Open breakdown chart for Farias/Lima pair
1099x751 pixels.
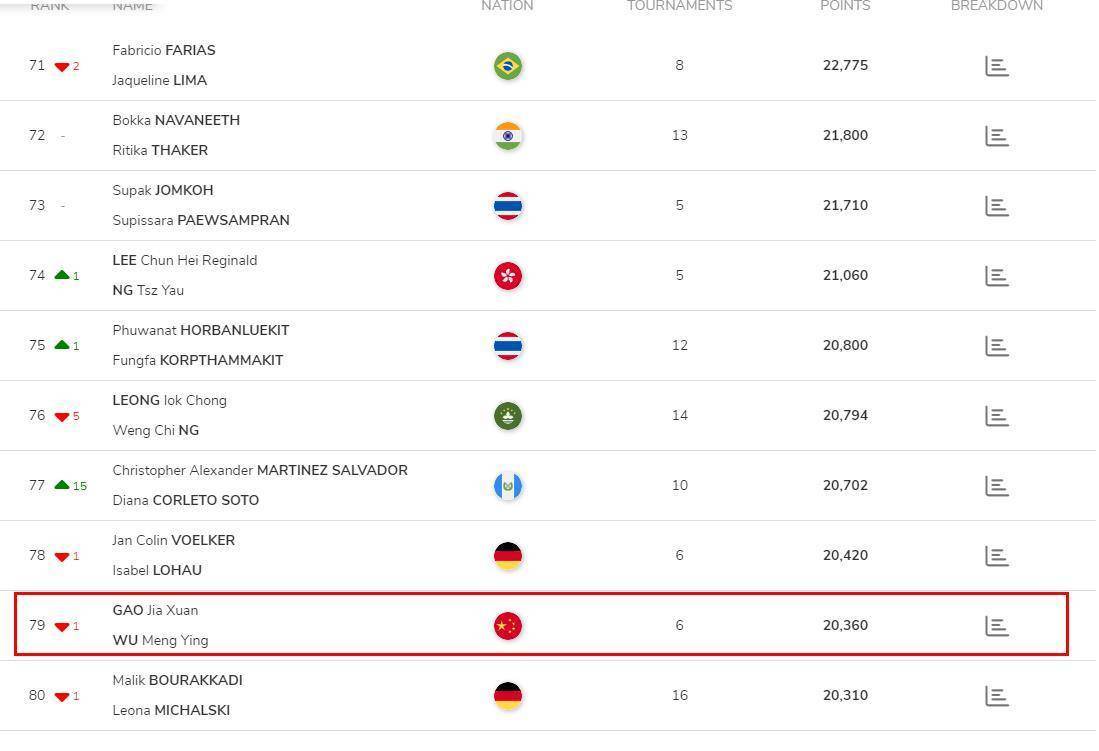click(997, 66)
